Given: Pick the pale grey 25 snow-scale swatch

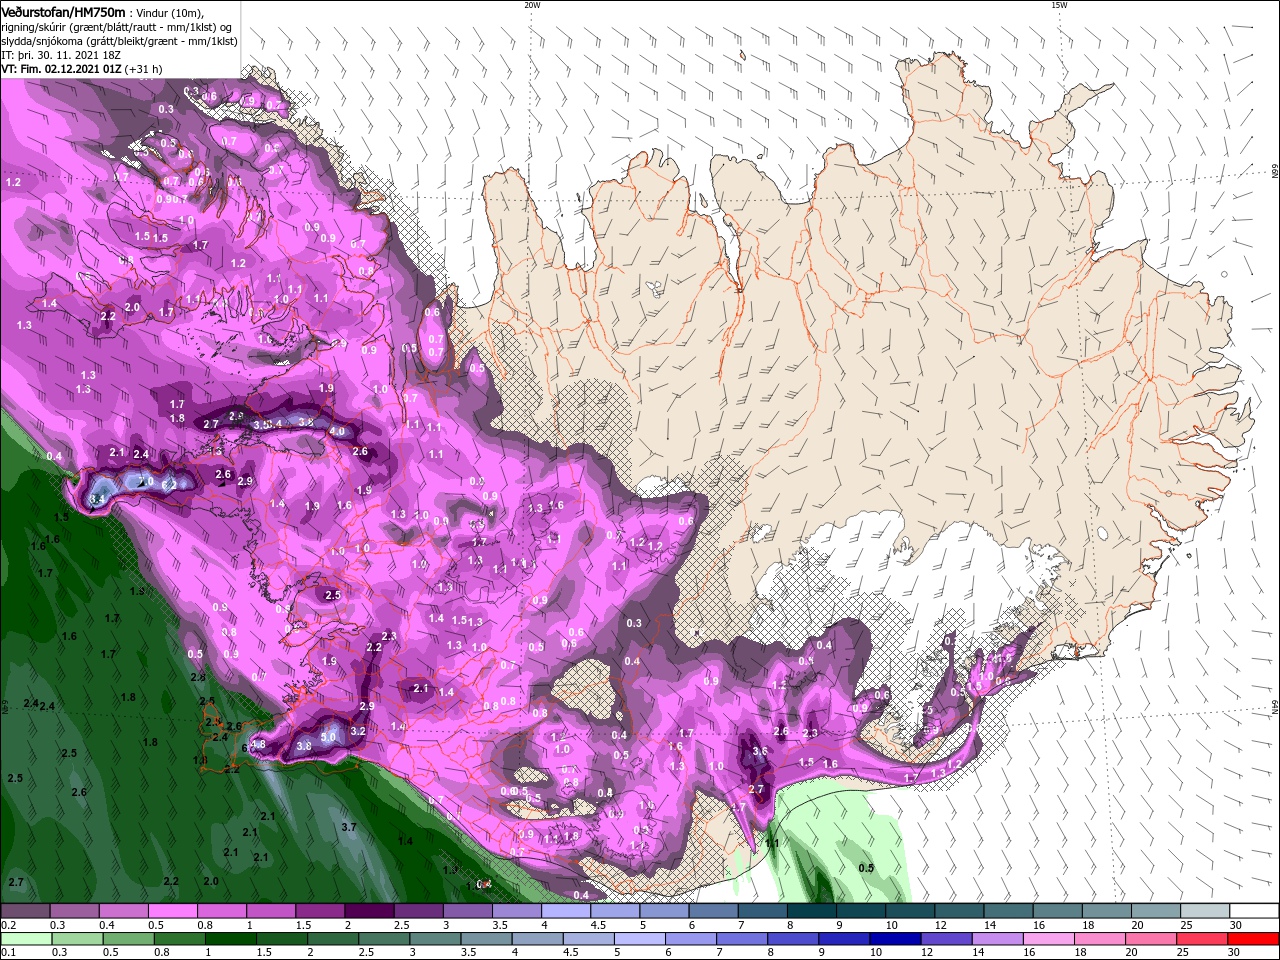Looking at the screenshot, I should tap(1203, 911).
